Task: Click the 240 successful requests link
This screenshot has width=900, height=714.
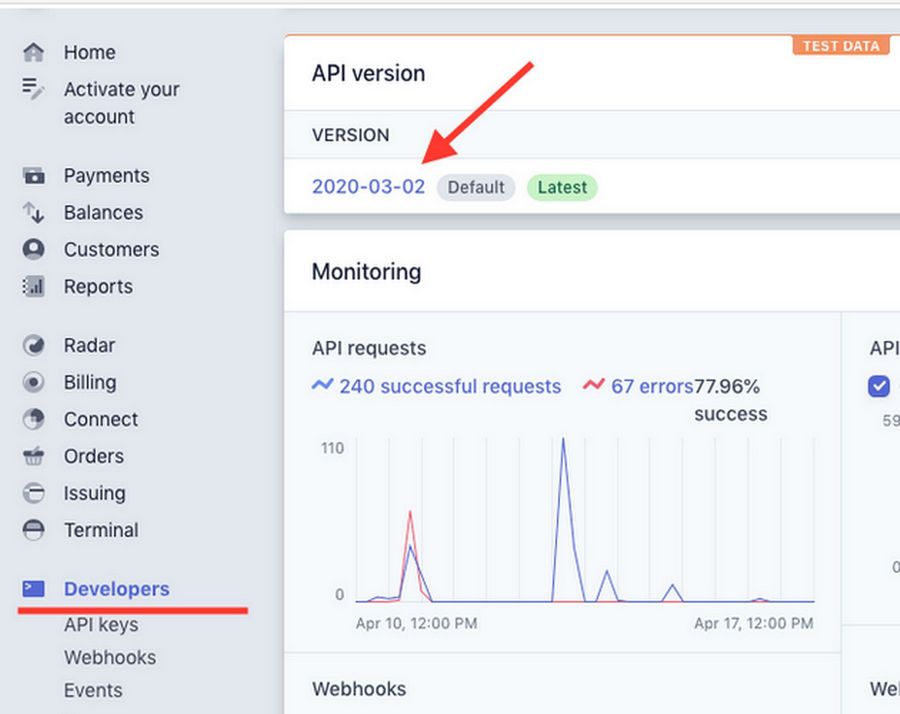Action: click(x=449, y=386)
